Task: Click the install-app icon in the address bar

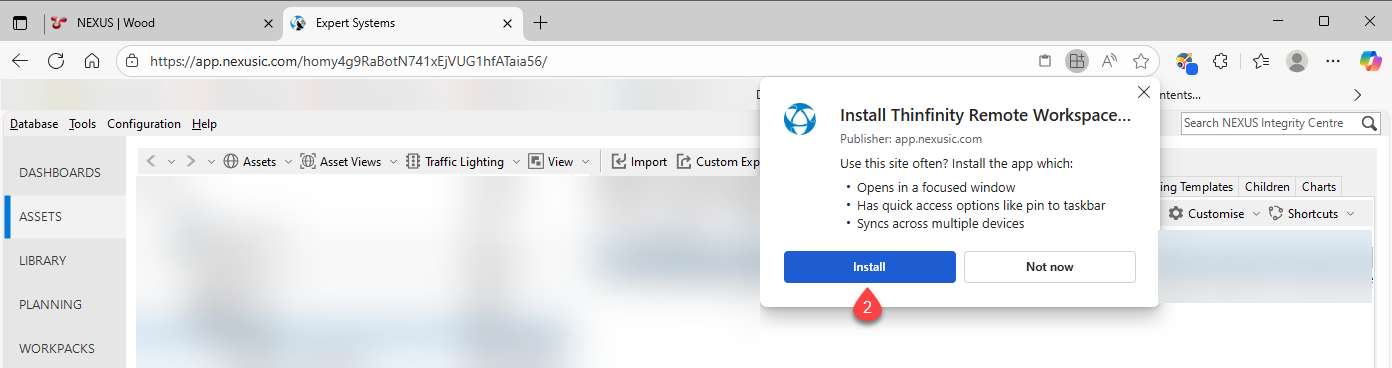Action: (1076, 61)
